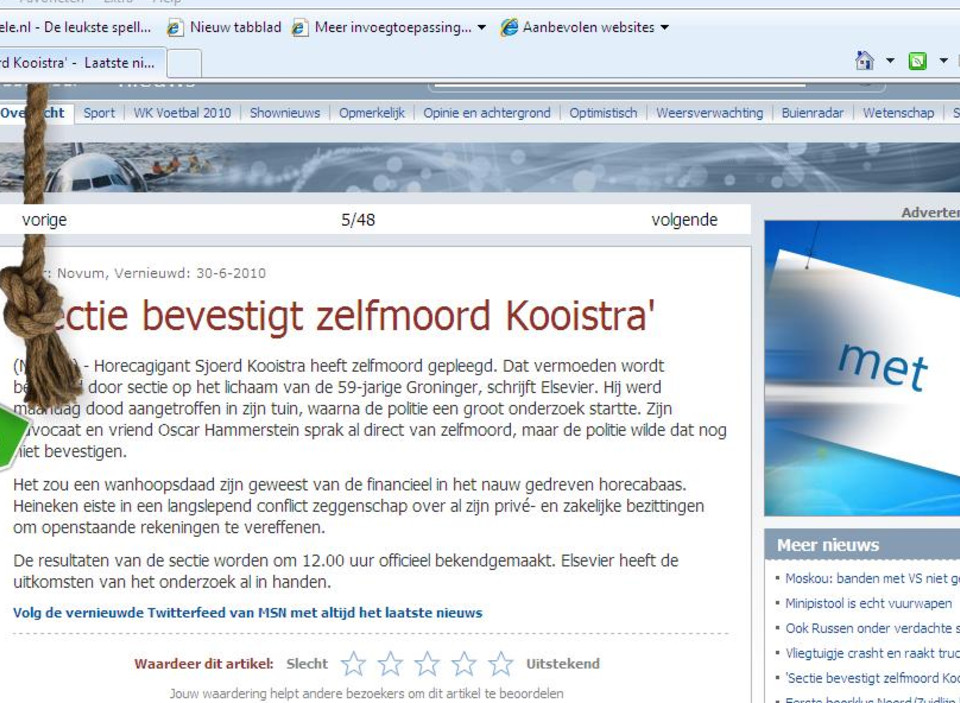Screen dimensions: 960x703
Task: Go to the volgende article
Action: (x=684, y=219)
